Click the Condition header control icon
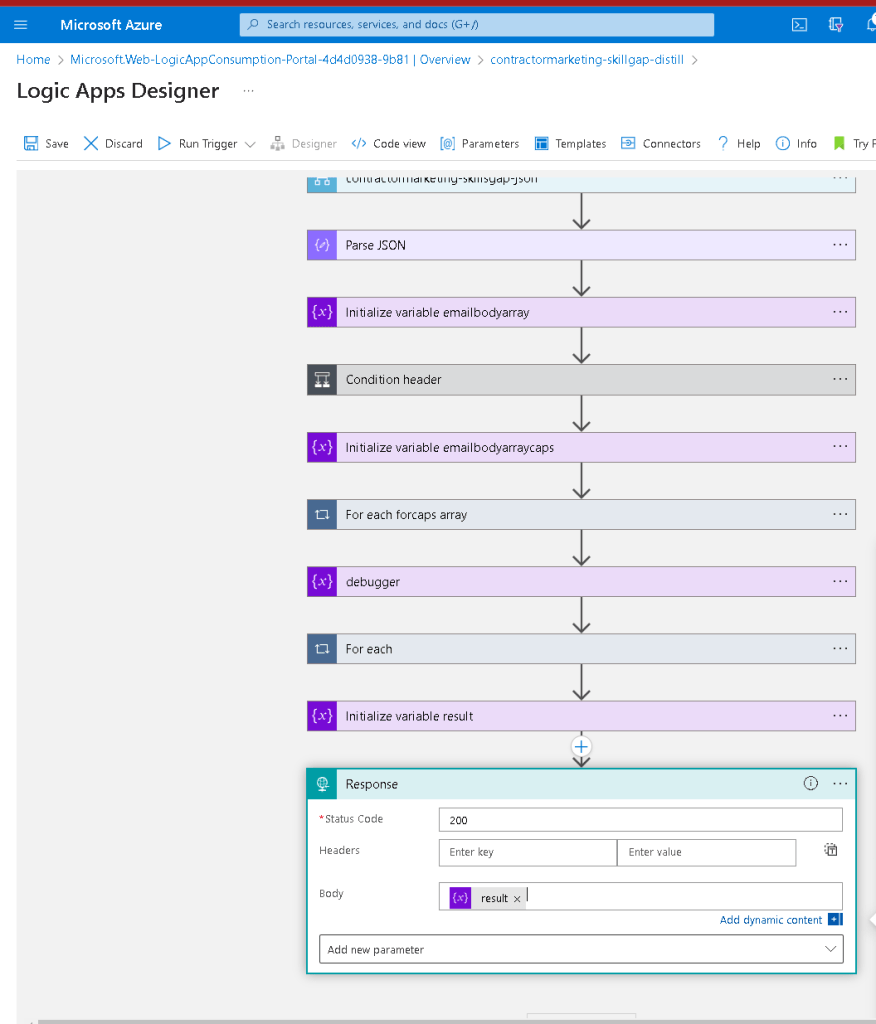The height and width of the screenshot is (1024, 876). [x=322, y=379]
